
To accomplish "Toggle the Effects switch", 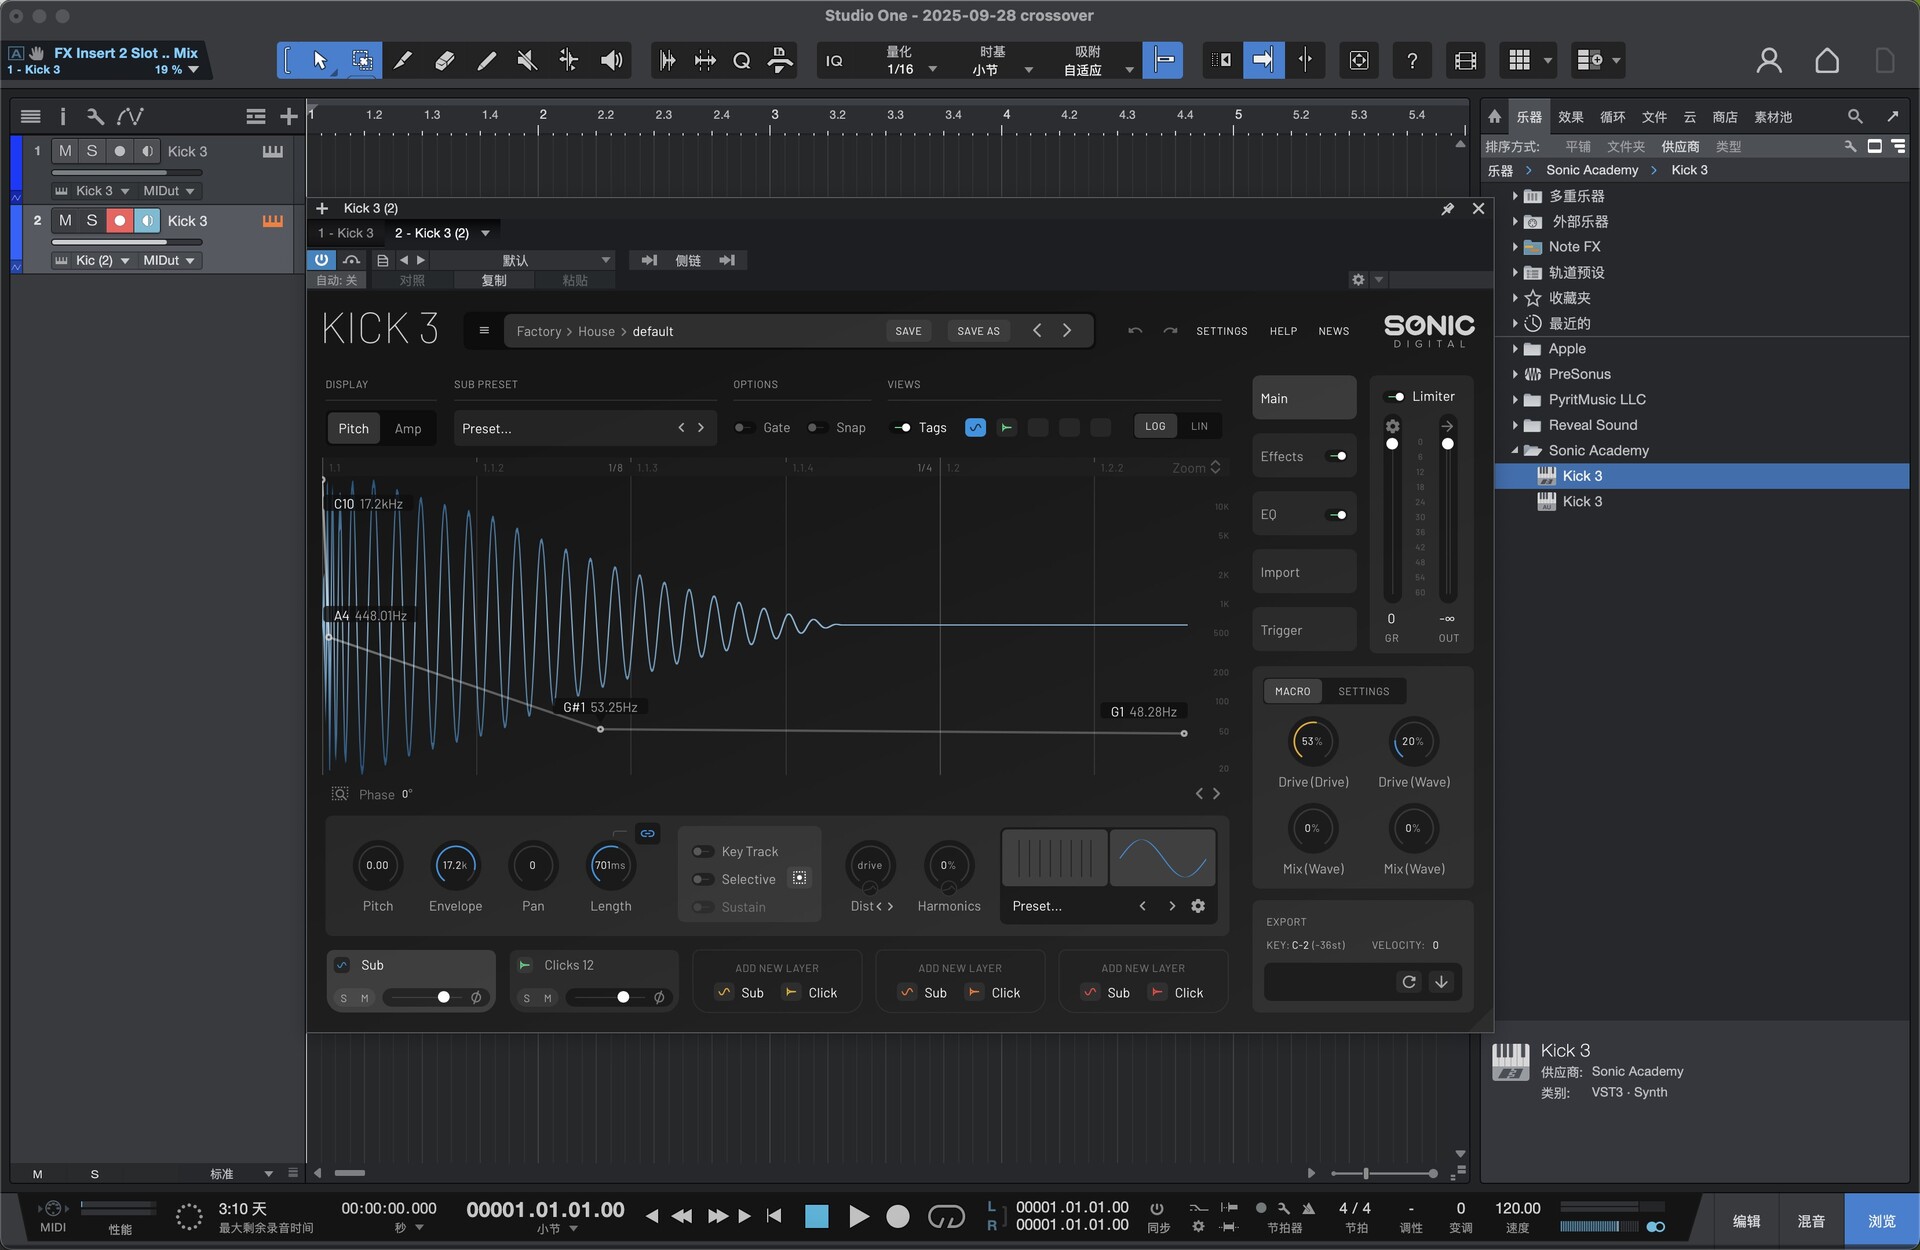I will pyautogui.click(x=1336, y=456).
